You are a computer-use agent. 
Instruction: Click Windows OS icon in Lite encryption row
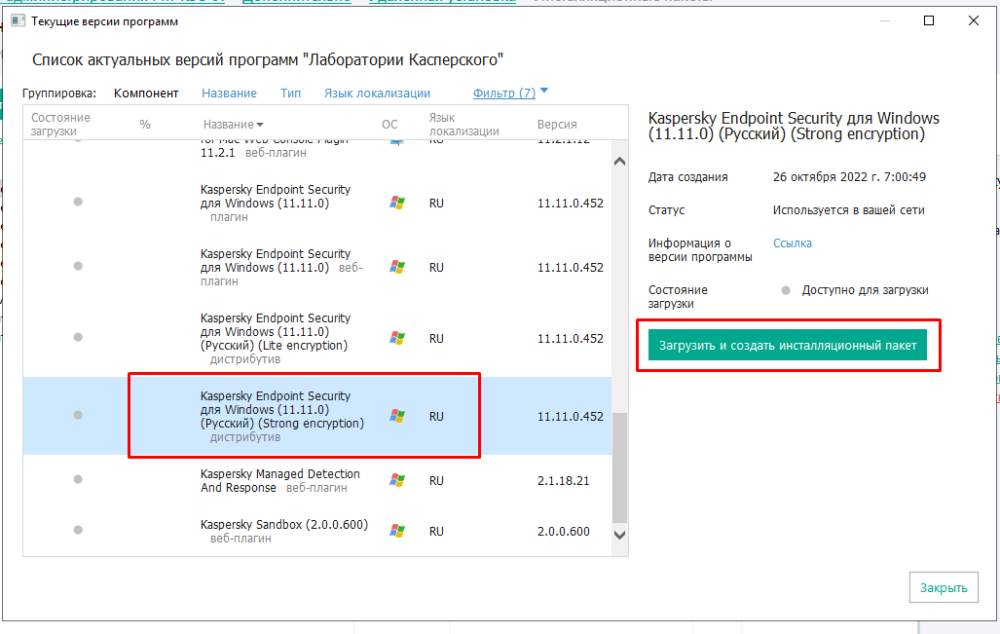click(397, 338)
